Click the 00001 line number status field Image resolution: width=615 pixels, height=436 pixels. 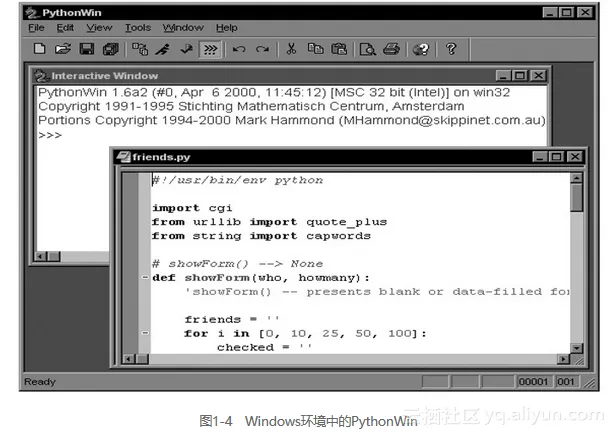tap(533, 382)
